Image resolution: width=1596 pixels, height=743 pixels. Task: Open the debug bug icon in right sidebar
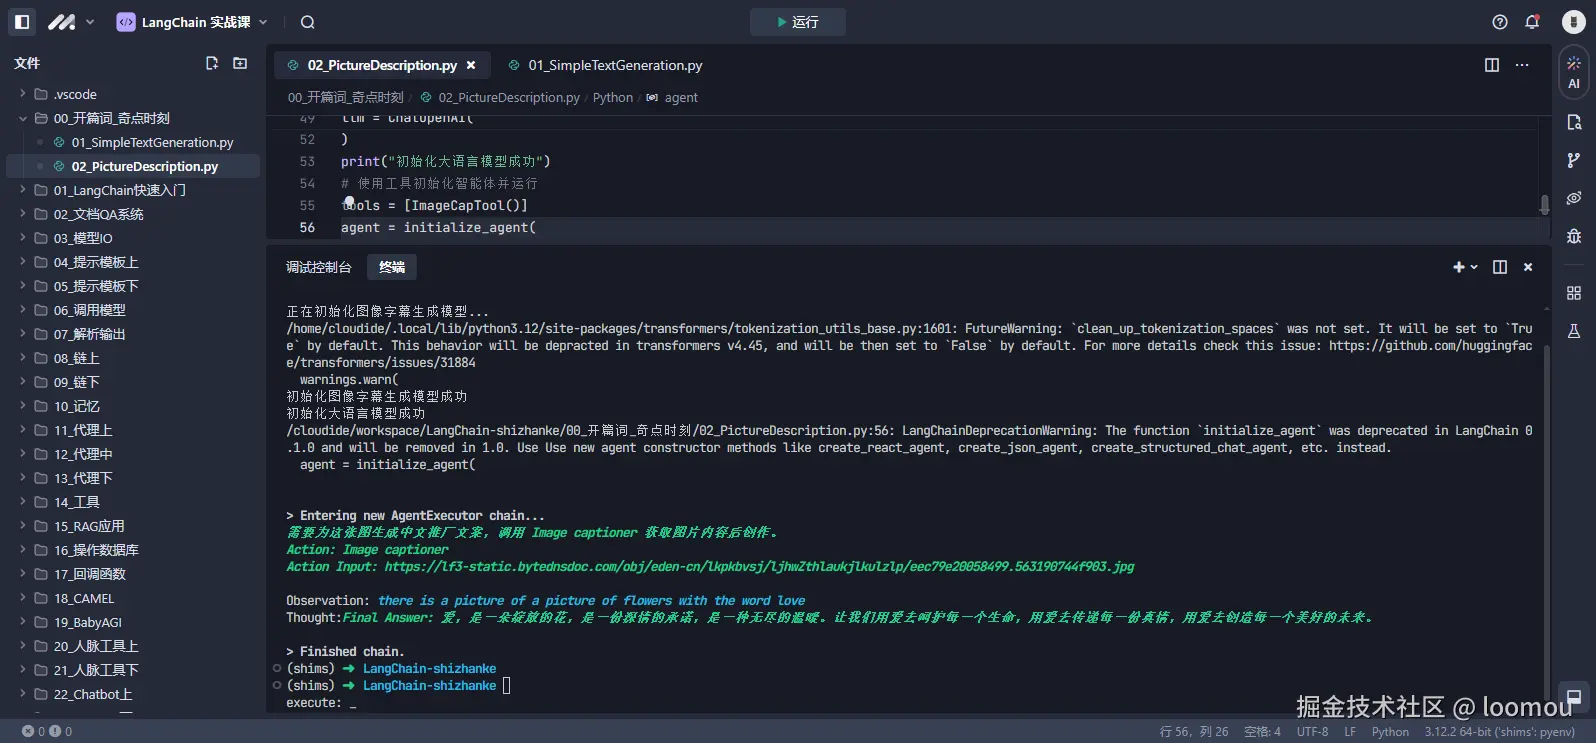[x=1574, y=236]
